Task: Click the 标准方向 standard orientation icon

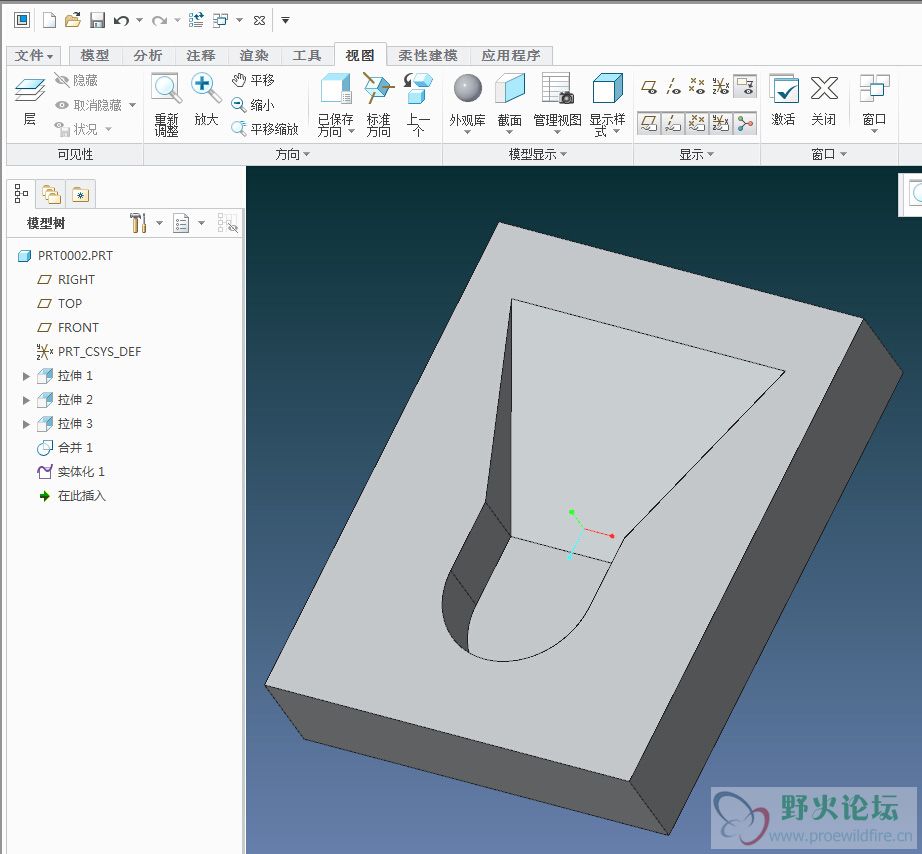Action: coord(378,91)
